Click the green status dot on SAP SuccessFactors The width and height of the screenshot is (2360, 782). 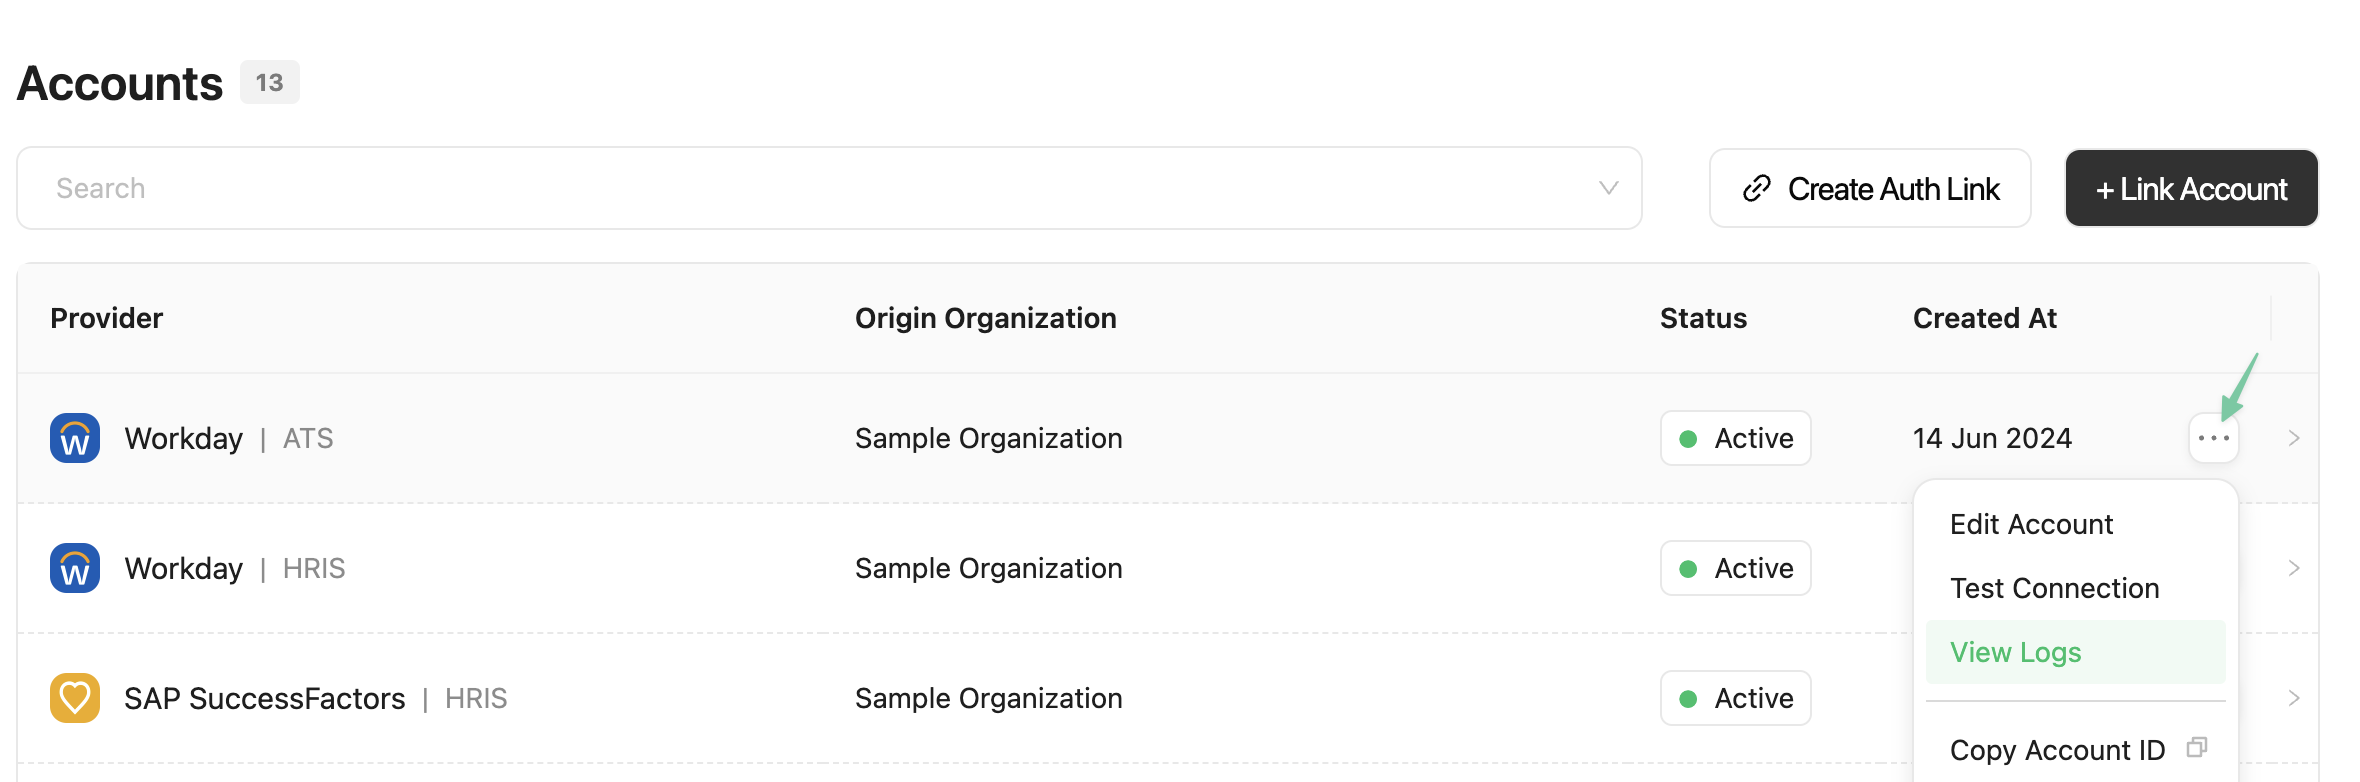pos(1688,698)
